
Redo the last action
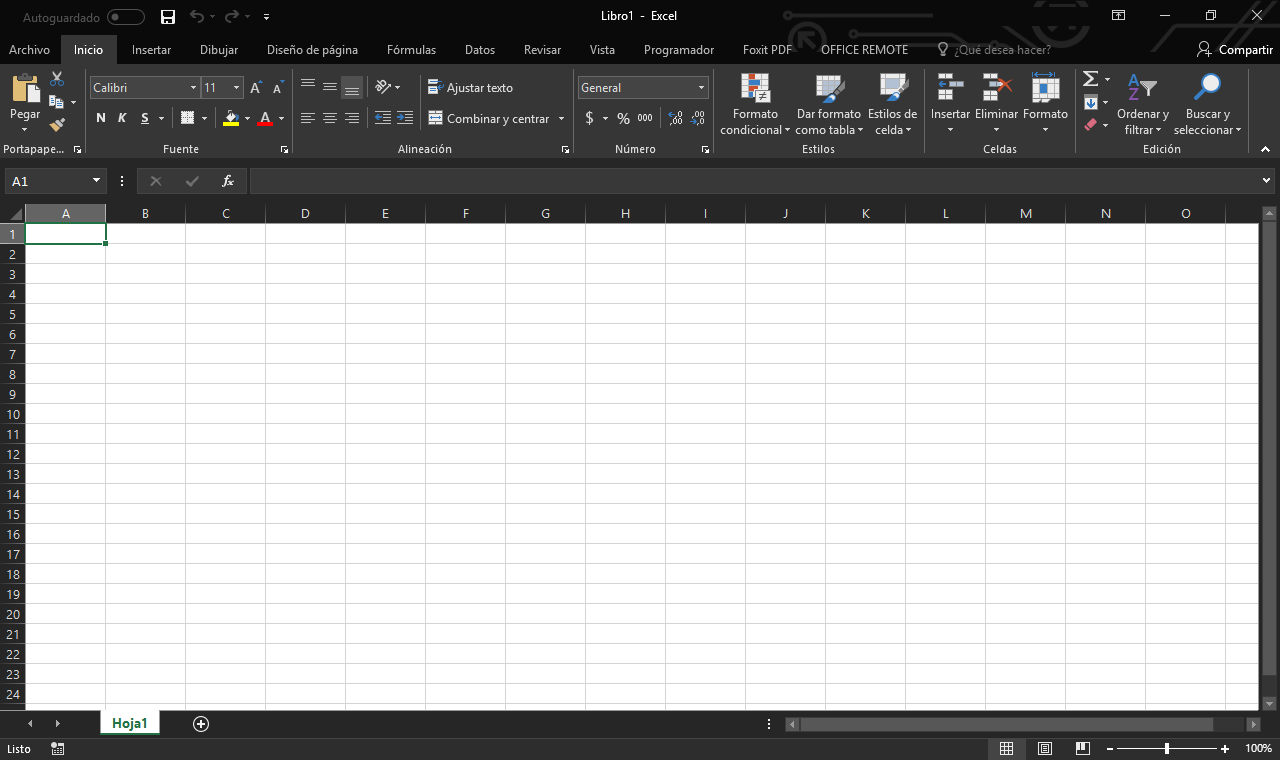pos(232,17)
